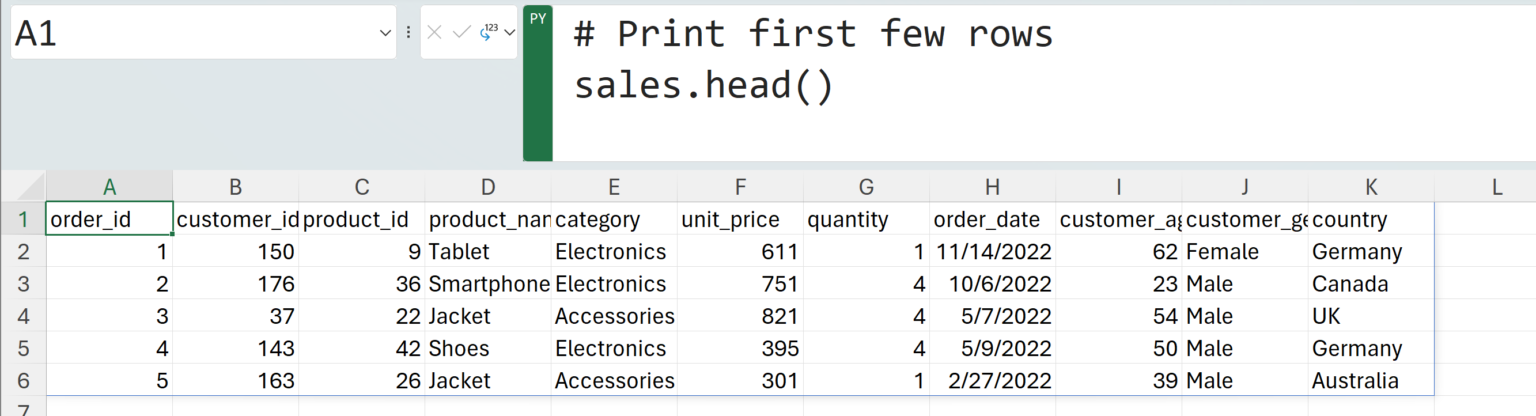Select column A by its header
This screenshot has height=416, width=1536.
click(110, 186)
